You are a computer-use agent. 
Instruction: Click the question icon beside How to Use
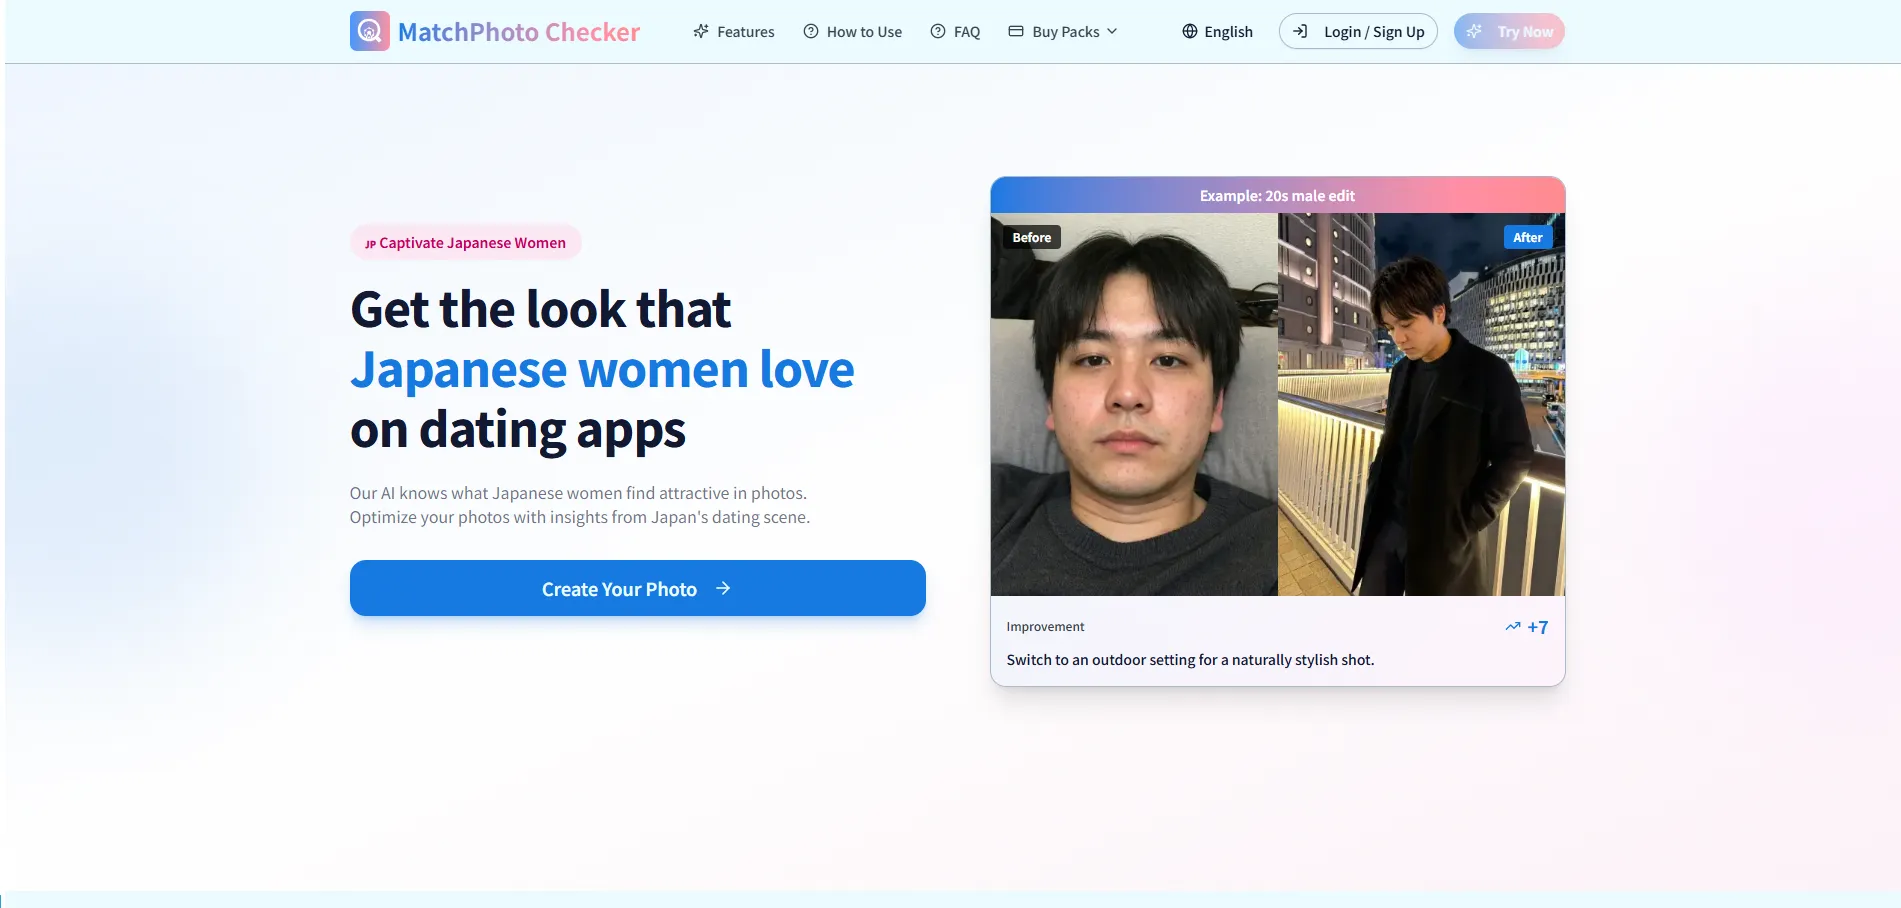pyautogui.click(x=811, y=31)
